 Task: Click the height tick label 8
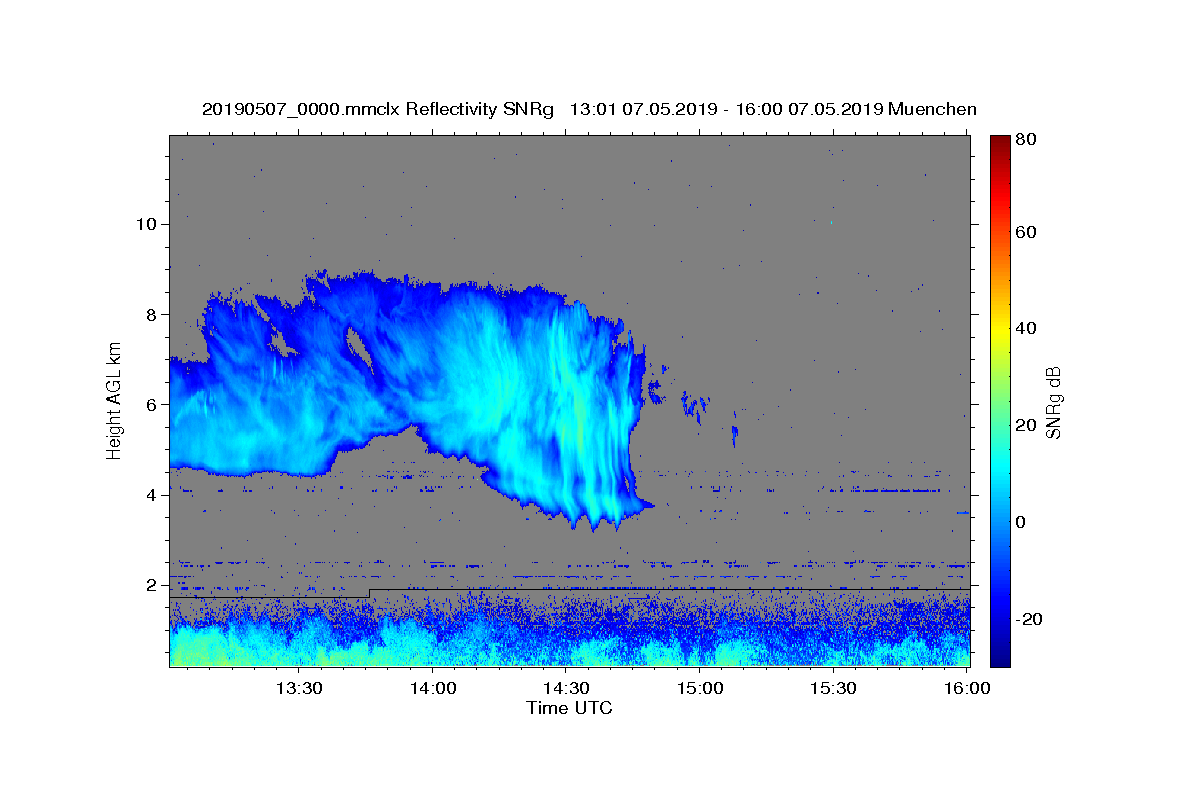[x=152, y=314]
